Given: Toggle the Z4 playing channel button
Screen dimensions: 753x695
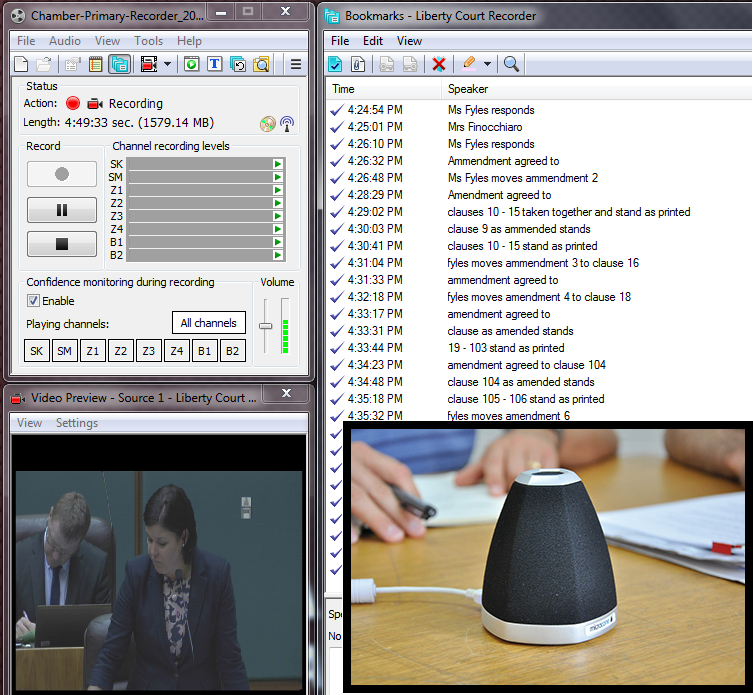Looking at the screenshot, I should (176, 351).
